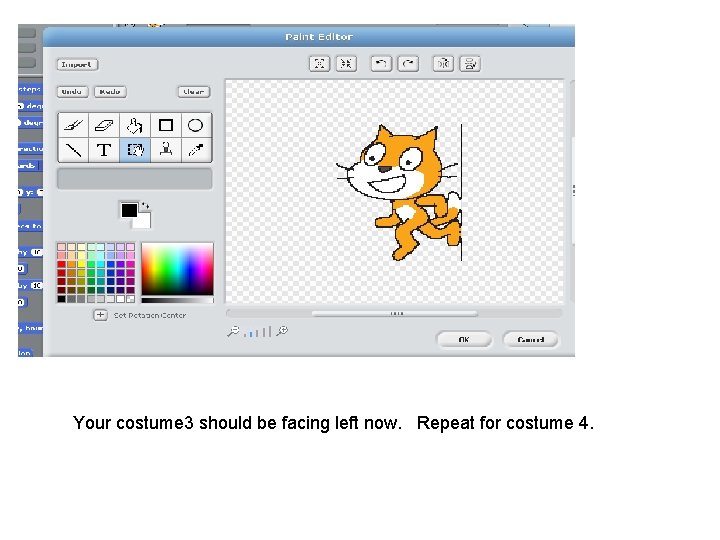Select the Ellipse tool

[x=196, y=125]
